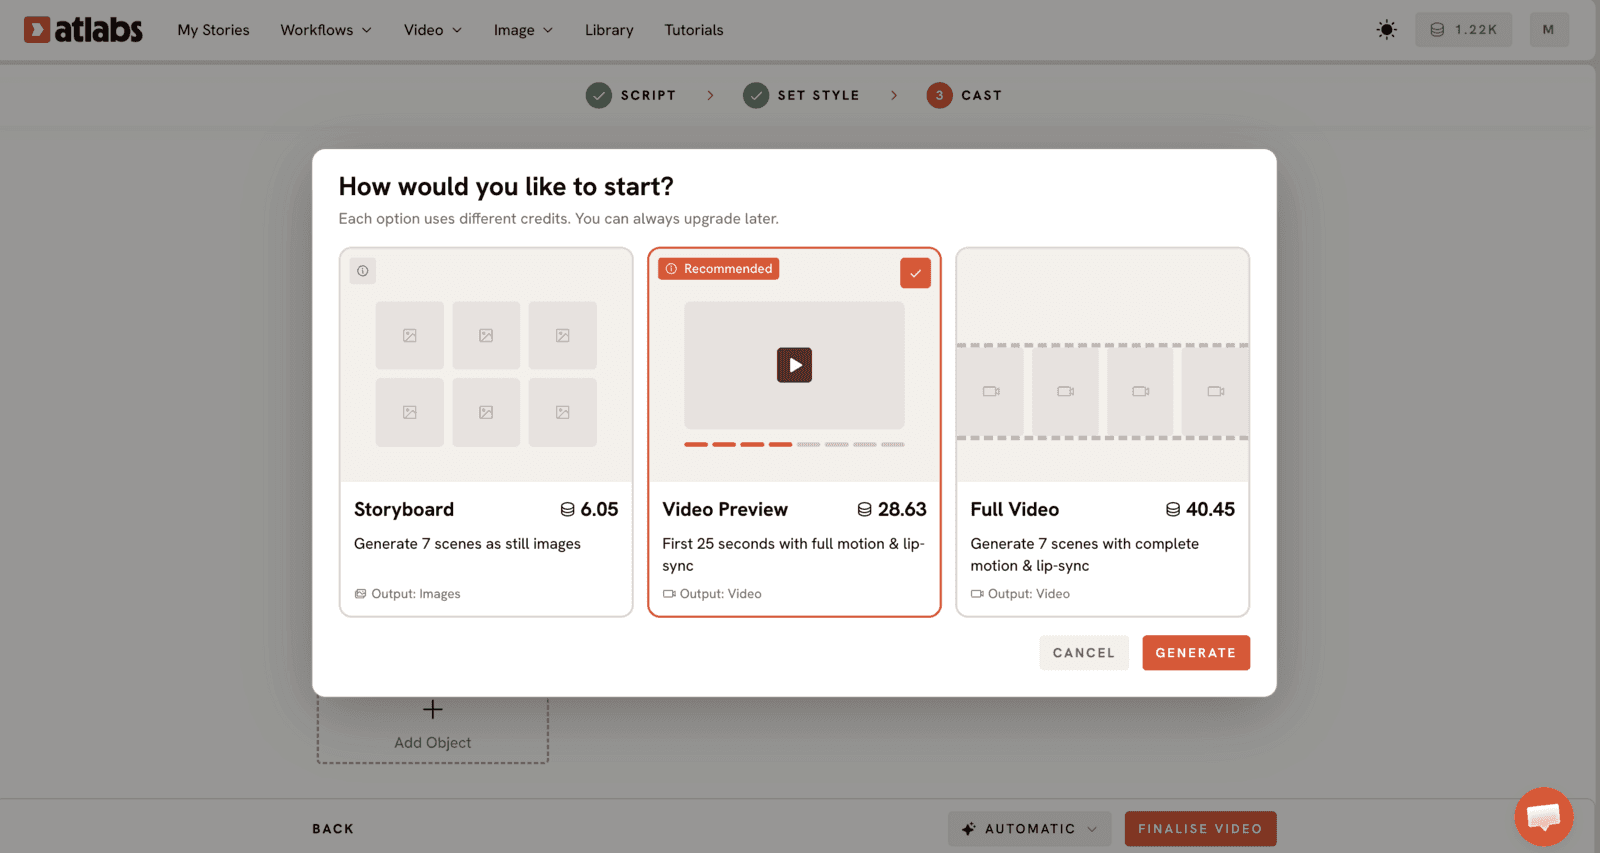Click Storyboard credit cost 6.05
This screenshot has height=853, width=1600.
click(589, 509)
